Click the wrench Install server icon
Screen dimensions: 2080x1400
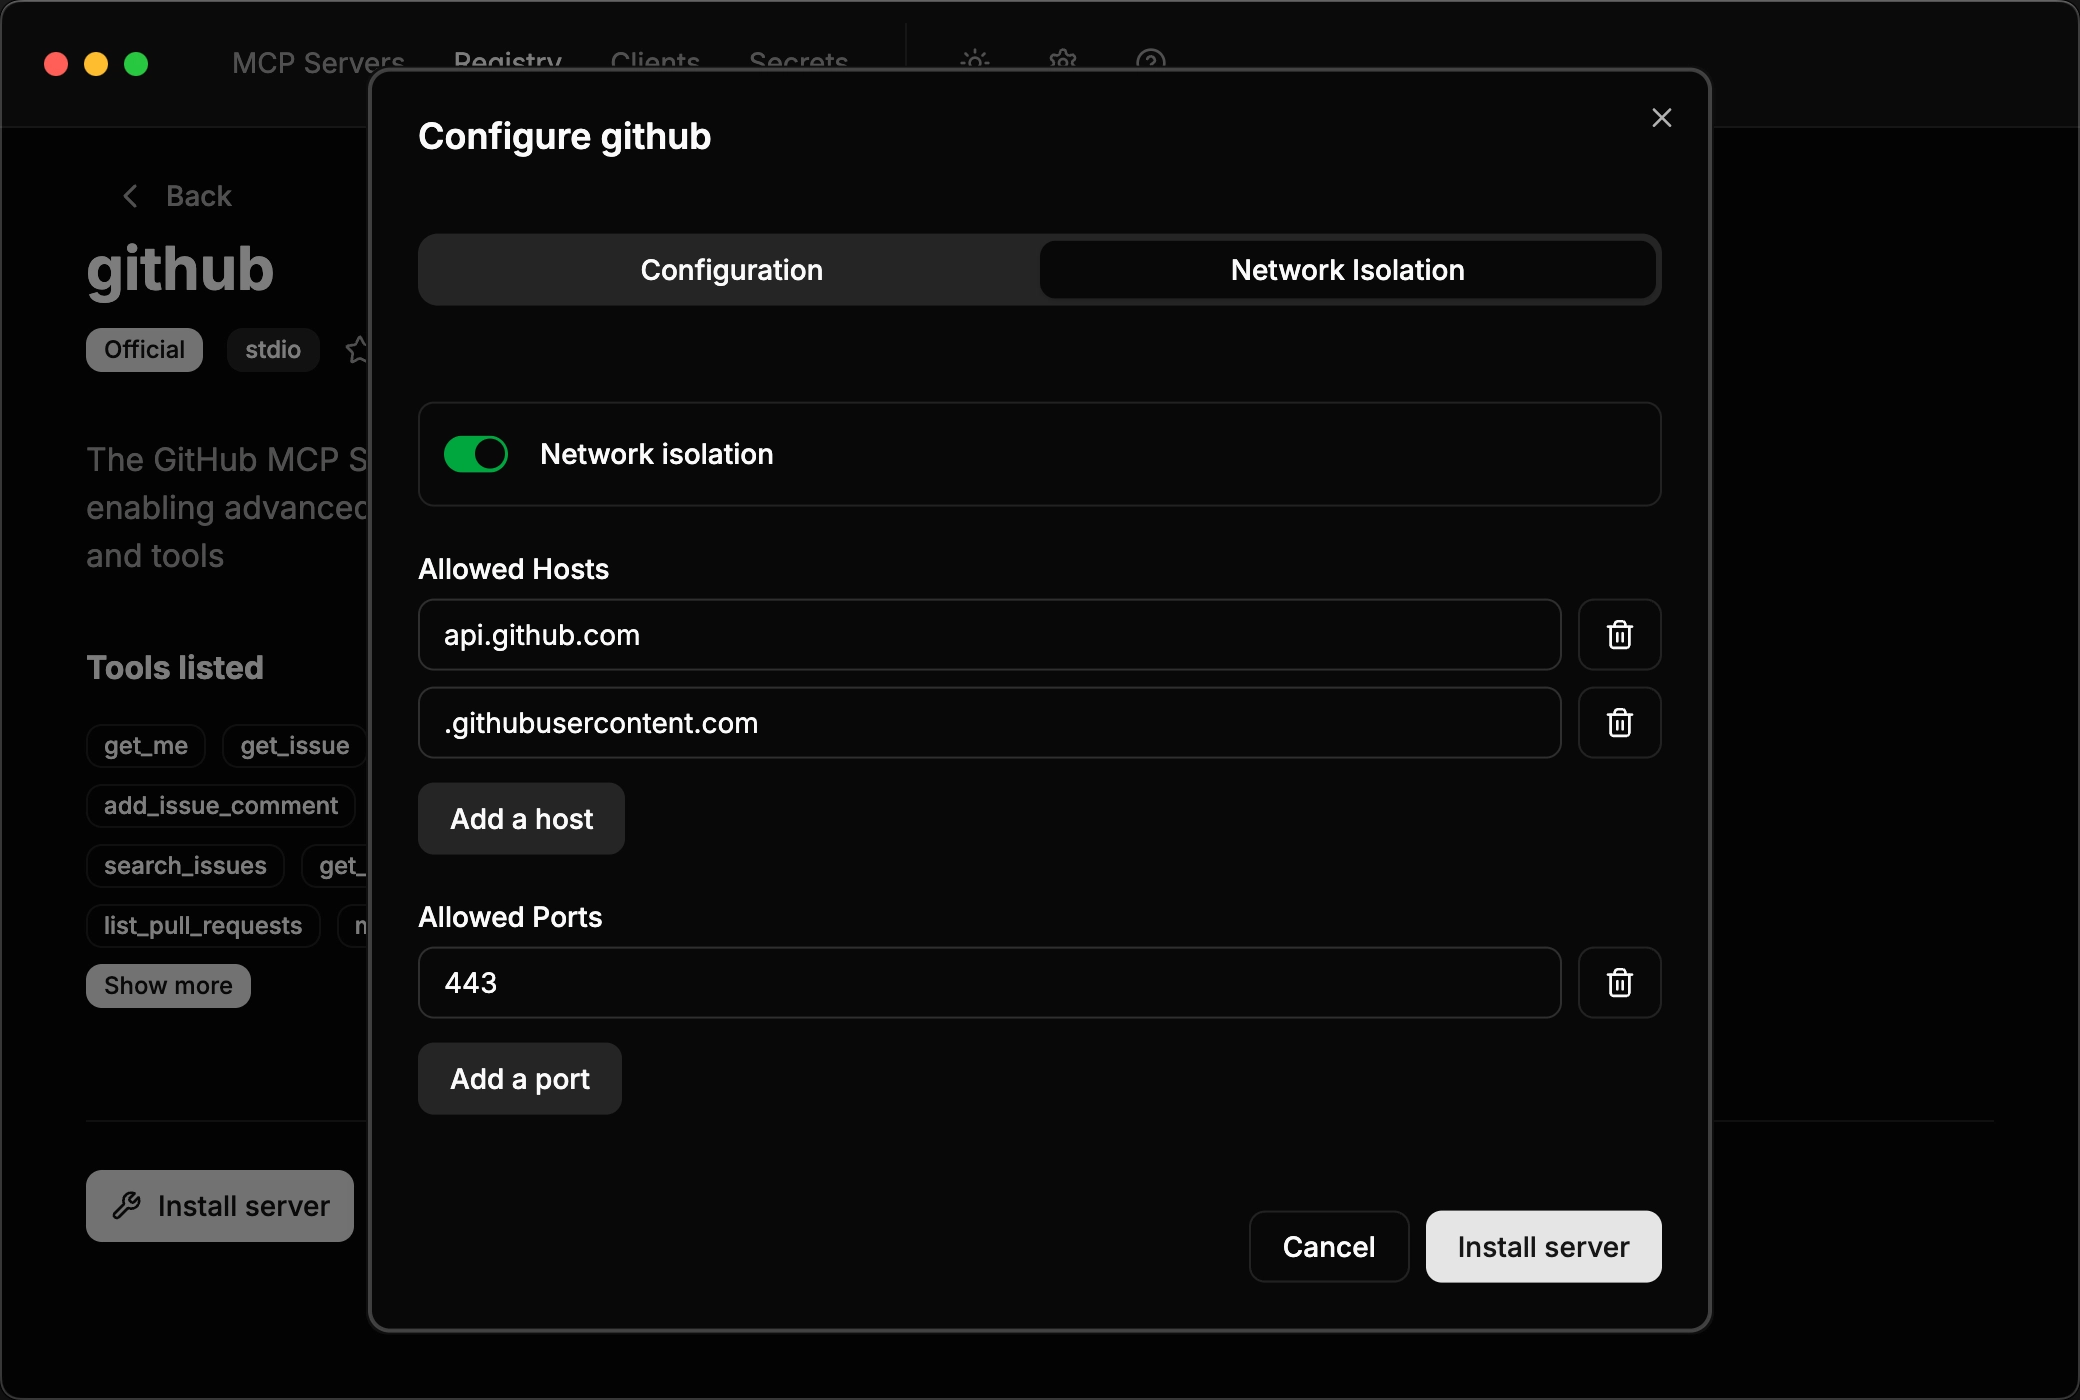(x=127, y=1205)
